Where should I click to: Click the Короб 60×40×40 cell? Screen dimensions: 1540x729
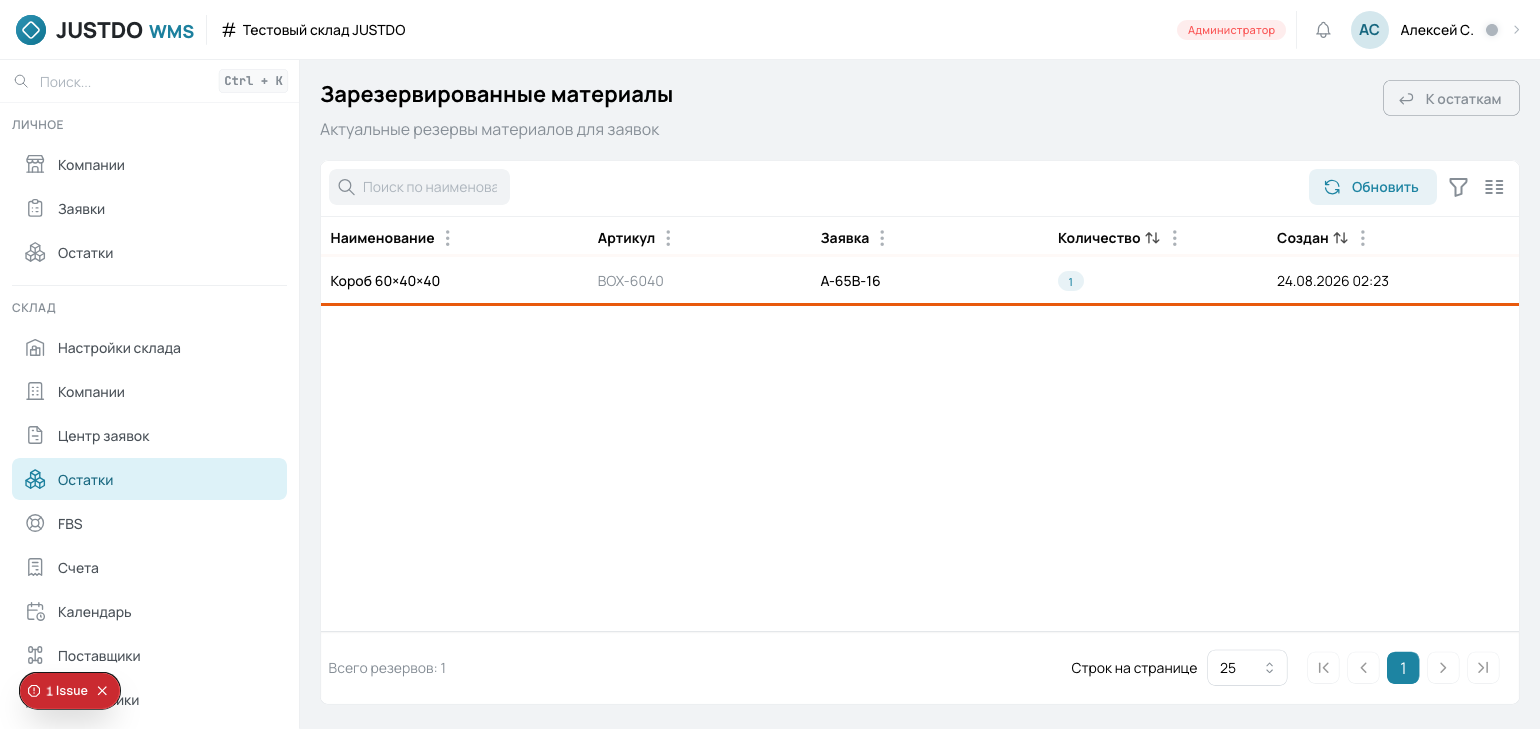385,281
